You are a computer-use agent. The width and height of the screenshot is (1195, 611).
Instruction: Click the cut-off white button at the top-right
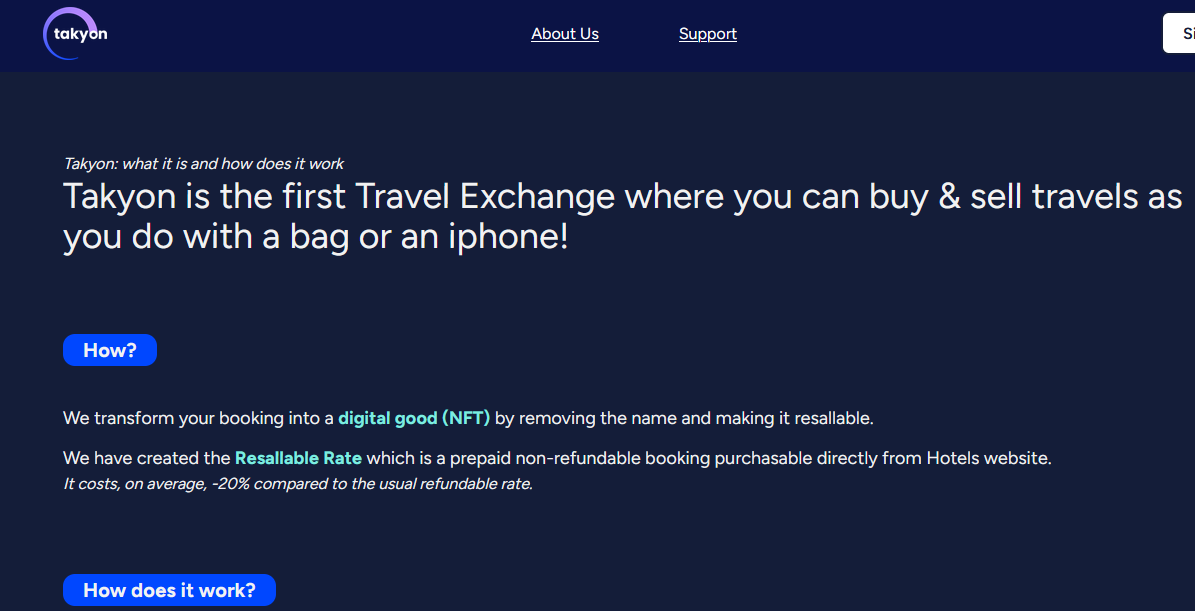[1178, 34]
